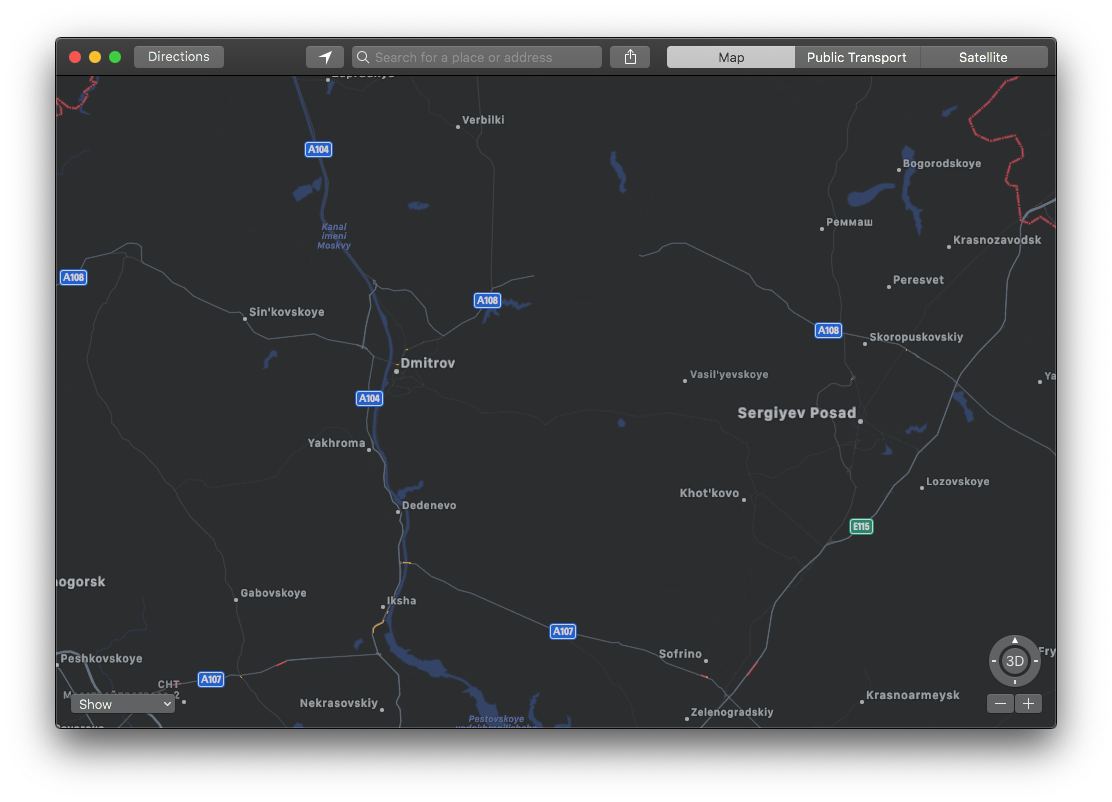Select the Nekrasovskiy label

point(338,703)
